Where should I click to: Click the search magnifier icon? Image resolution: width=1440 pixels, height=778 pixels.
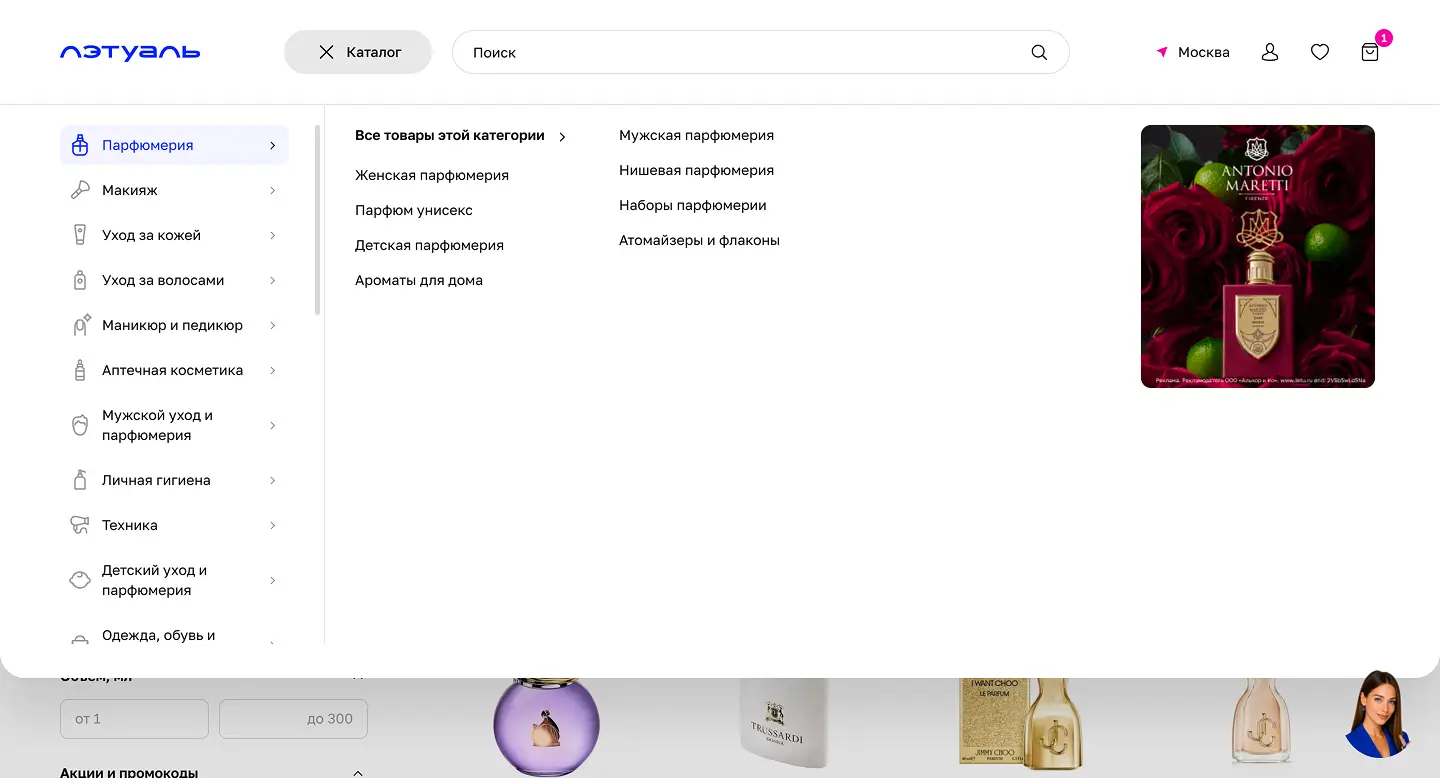(1038, 51)
